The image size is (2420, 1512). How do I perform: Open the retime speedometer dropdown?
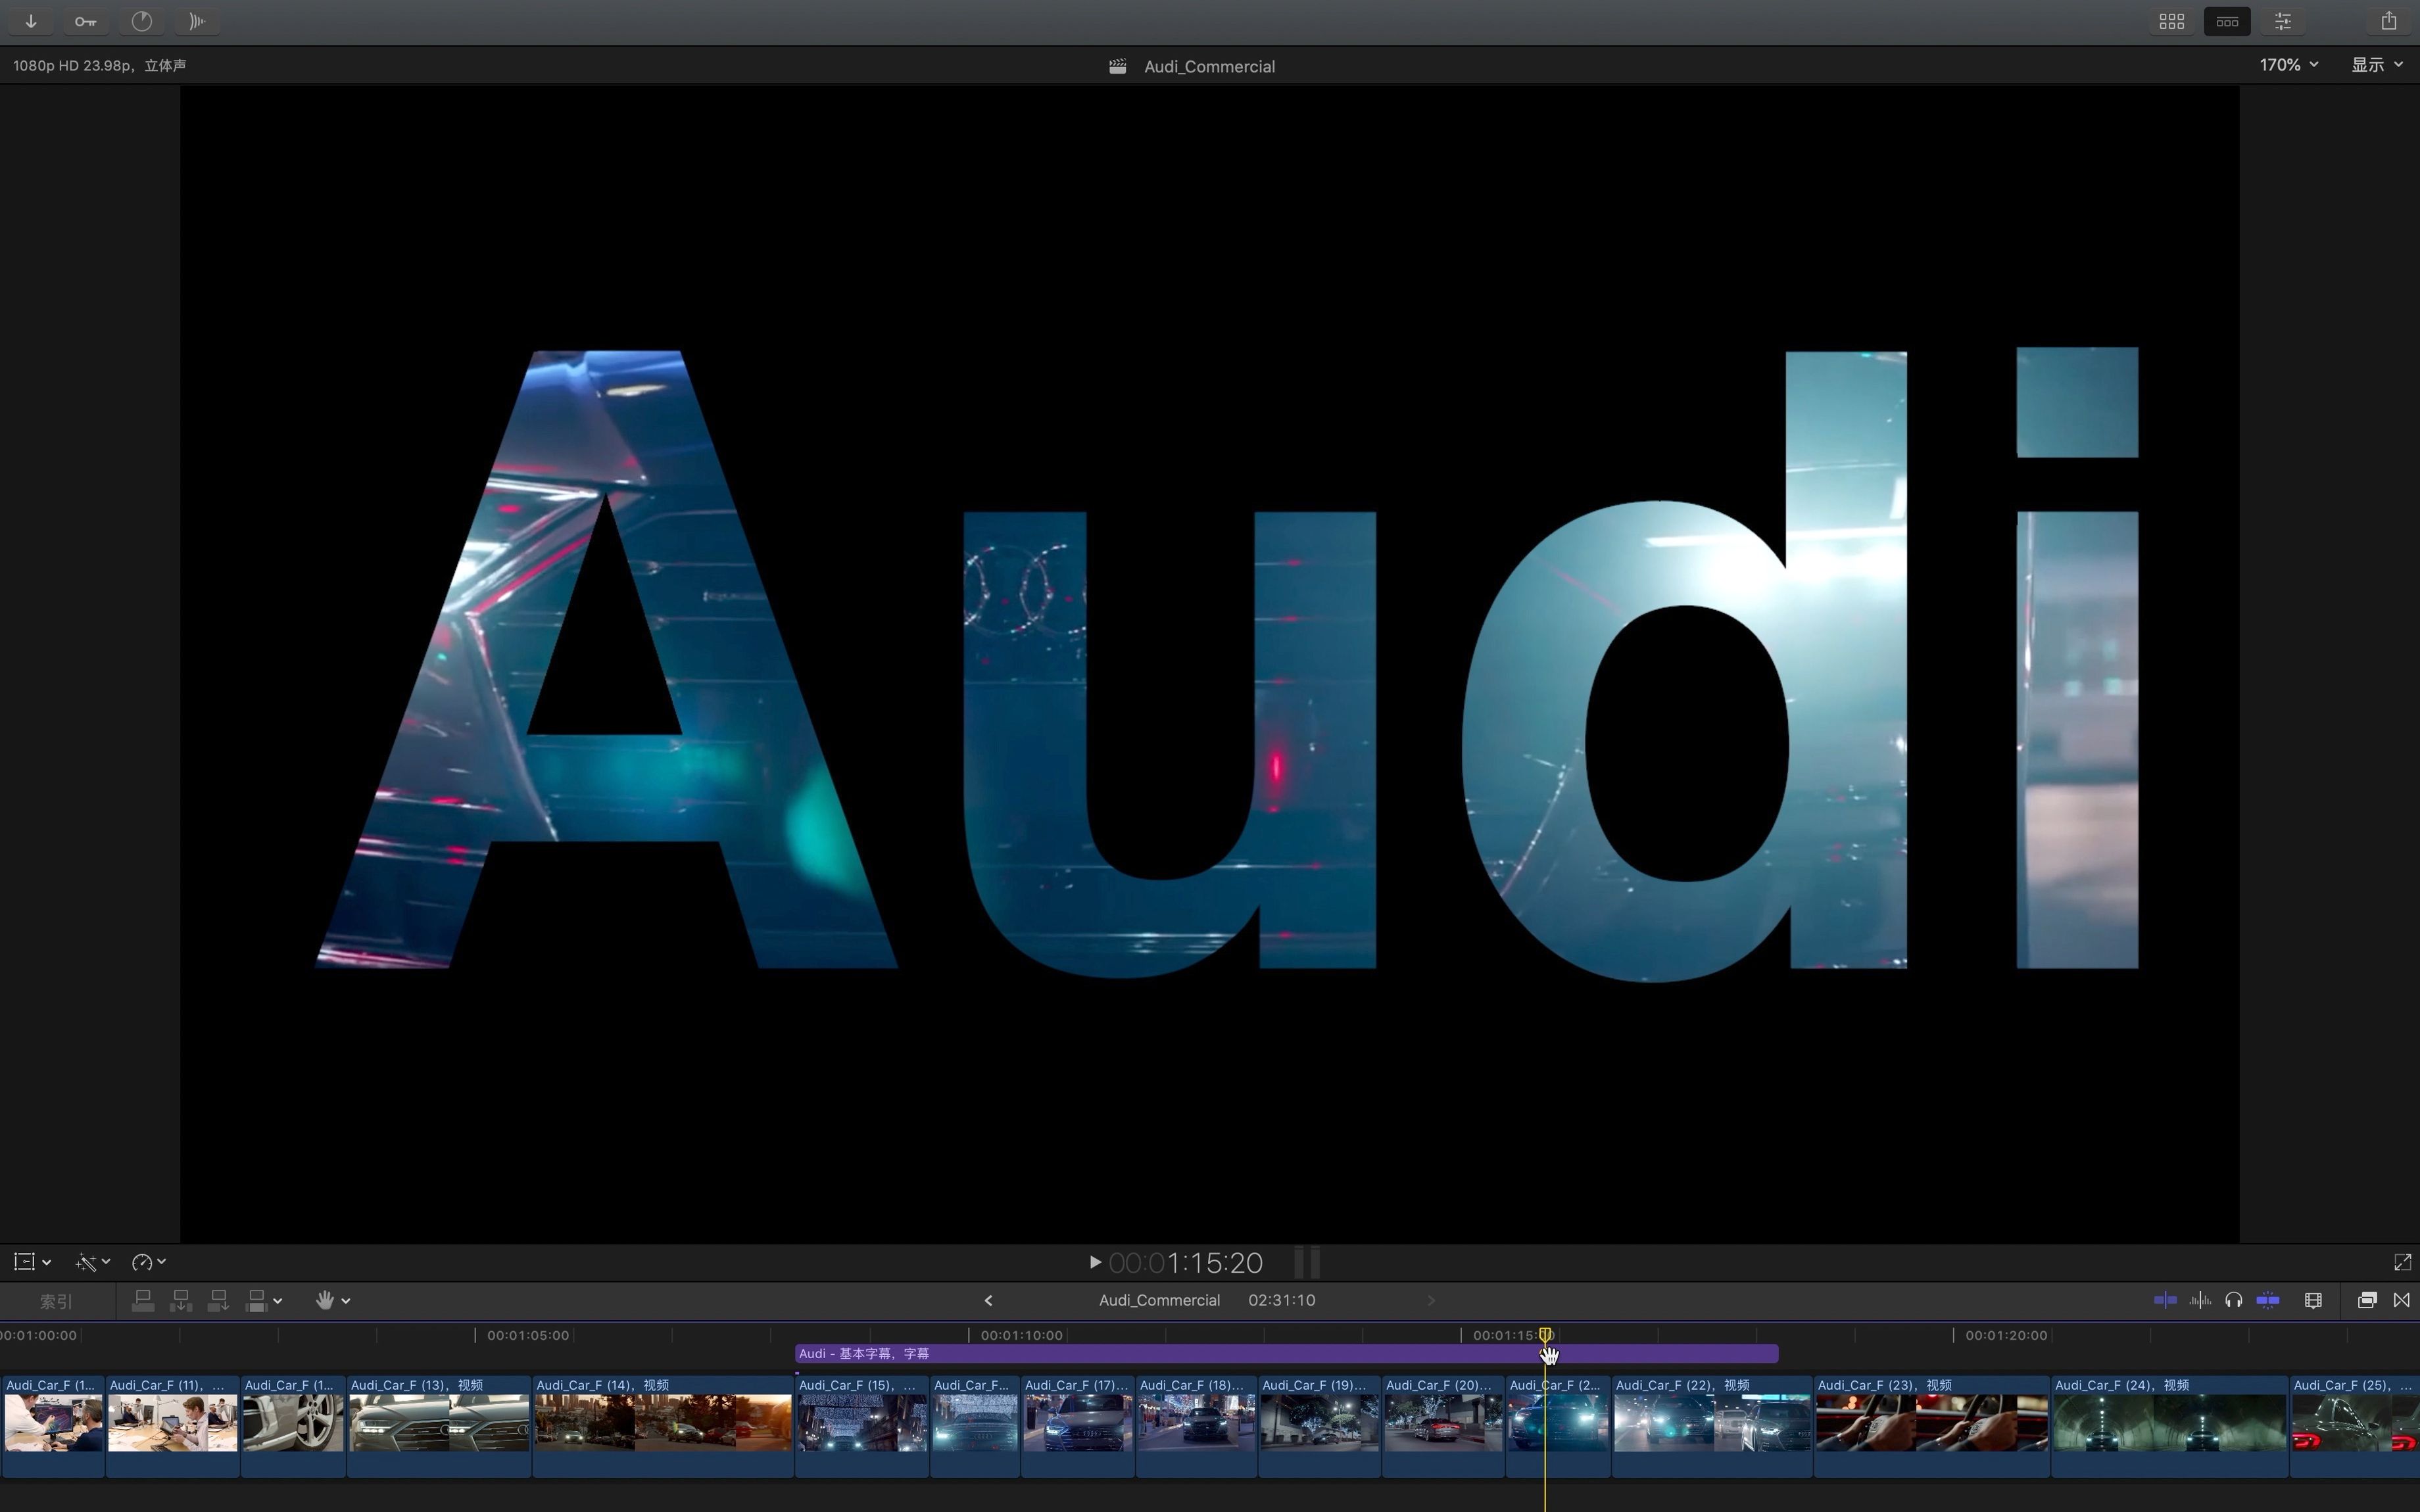click(x=148, y=1262)
